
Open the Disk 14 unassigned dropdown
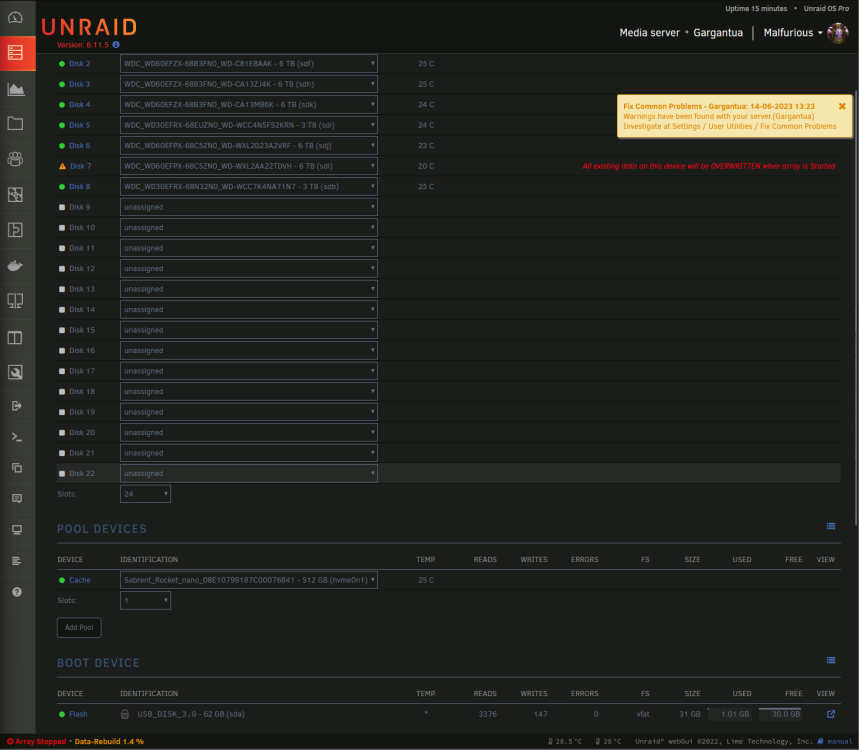pyautogui.click(x=249, y=310)
